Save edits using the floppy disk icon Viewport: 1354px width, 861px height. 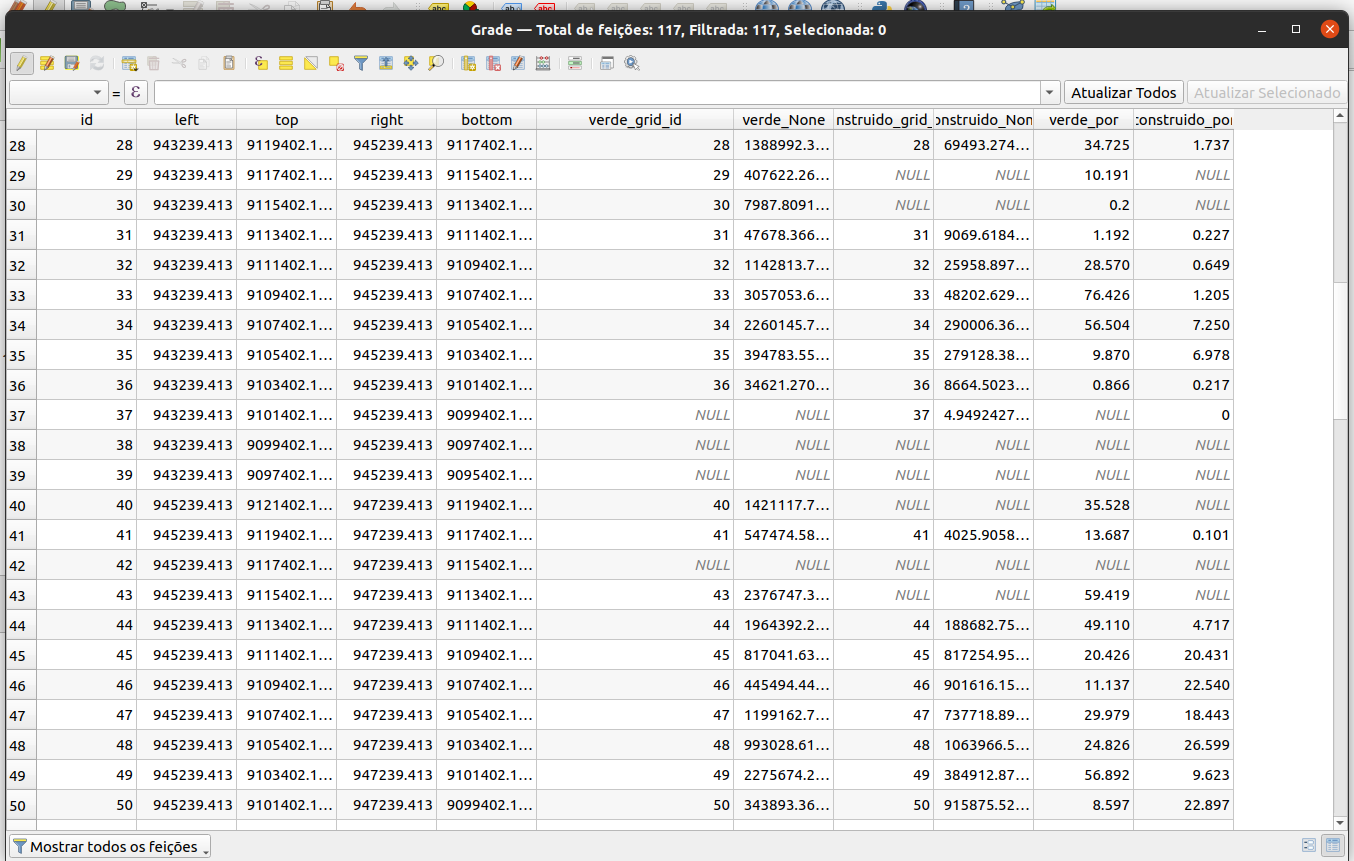[x=71, y=63]
